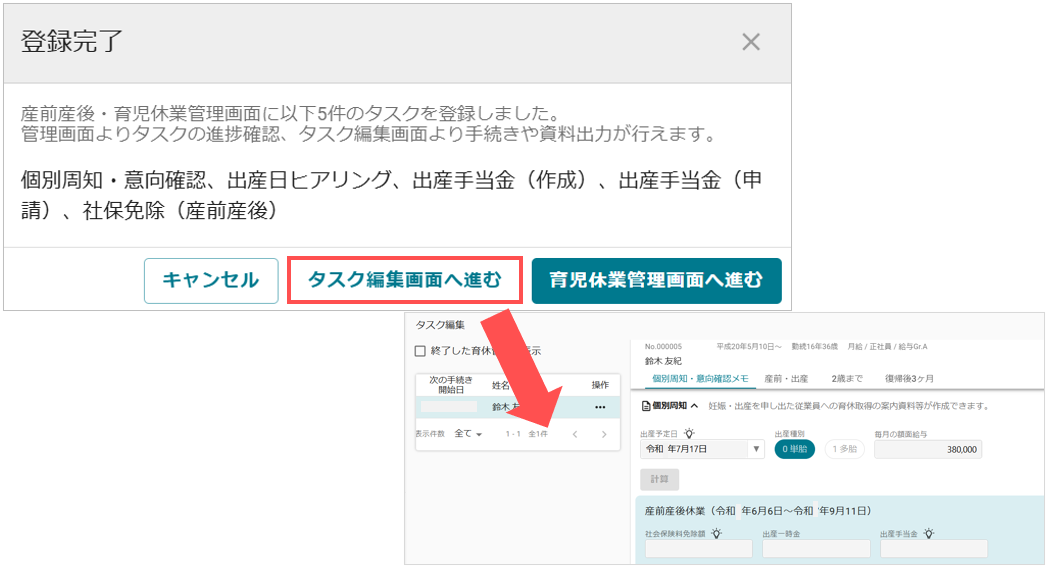
Task: Collapse the 個別周知 section chevron
Action: click(x=694, y=406)
